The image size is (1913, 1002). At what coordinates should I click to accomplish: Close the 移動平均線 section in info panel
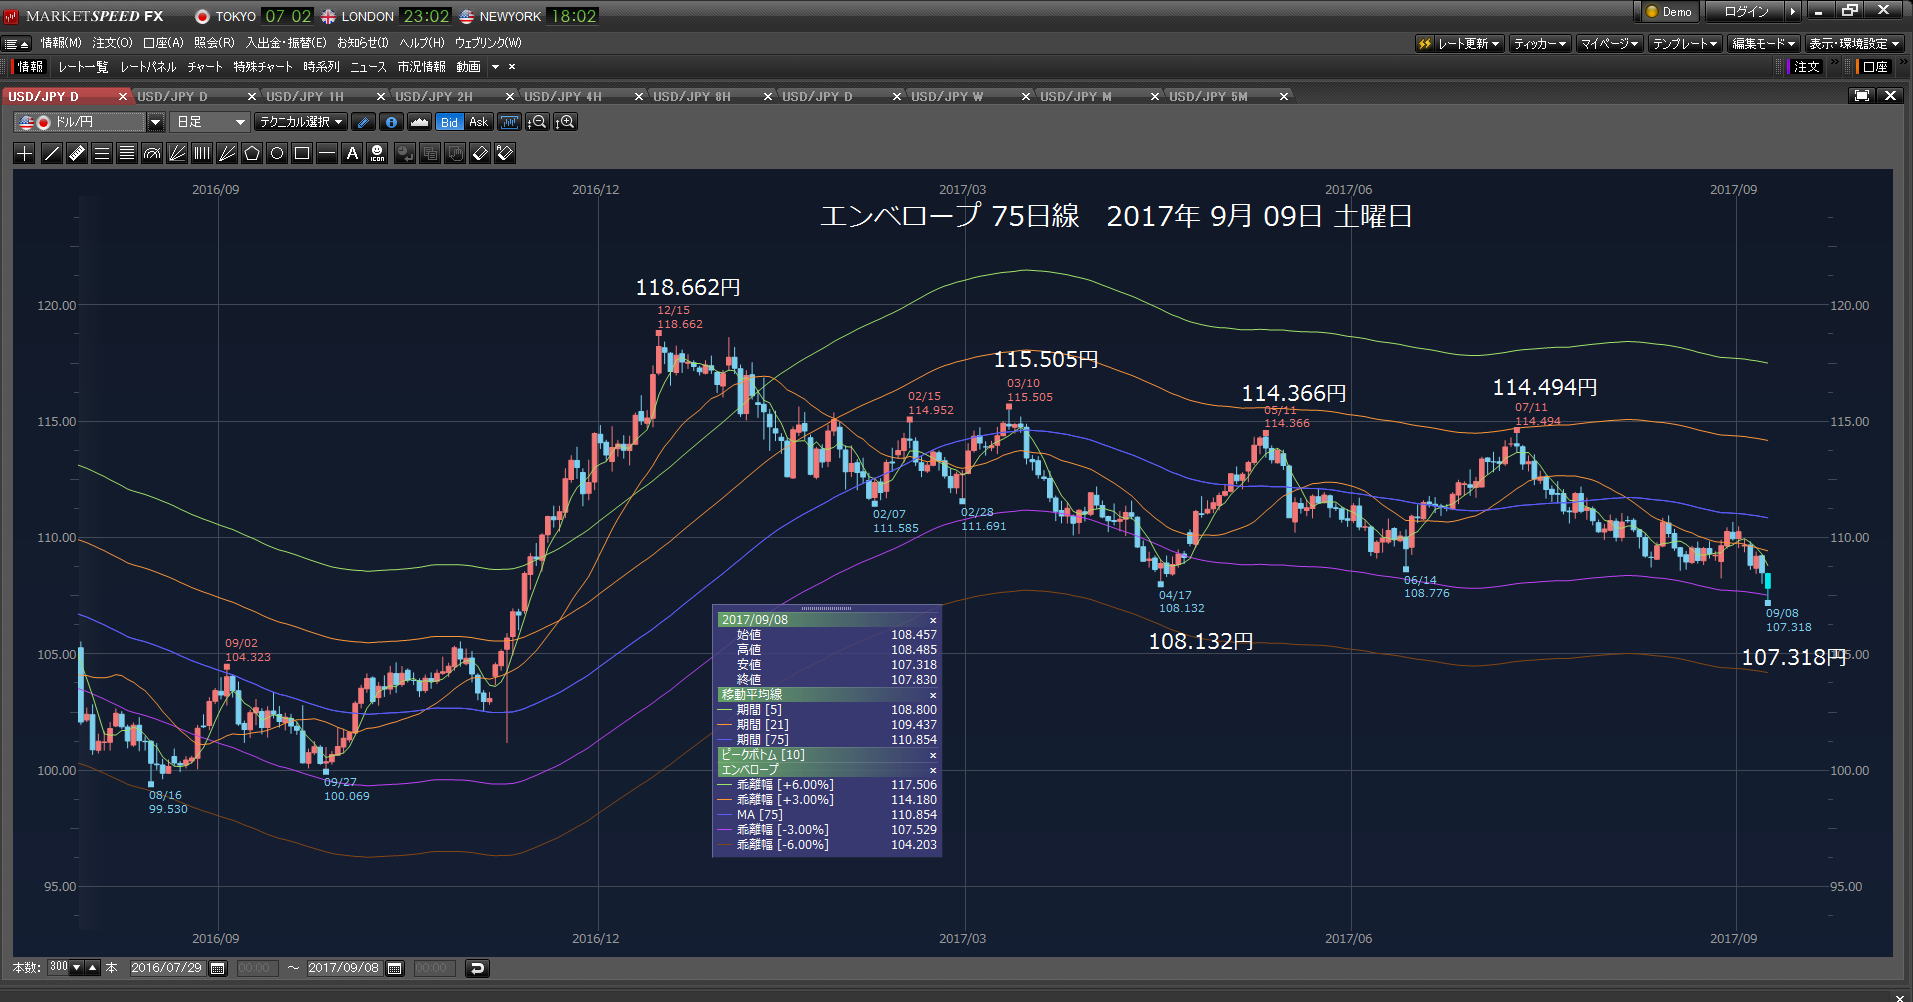point(933,695)
